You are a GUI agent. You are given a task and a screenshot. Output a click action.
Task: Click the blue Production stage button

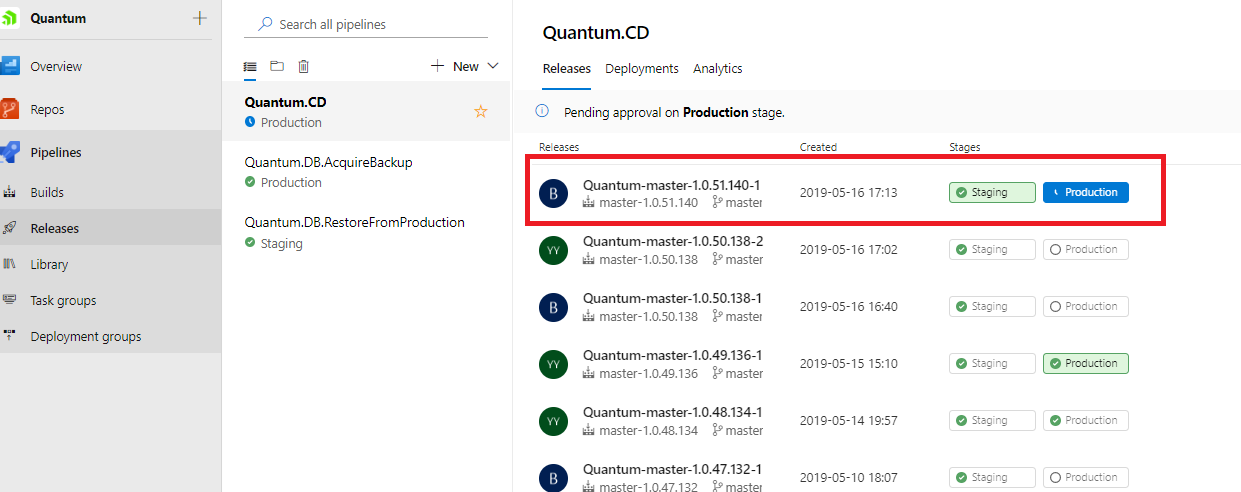[1085, 192]
